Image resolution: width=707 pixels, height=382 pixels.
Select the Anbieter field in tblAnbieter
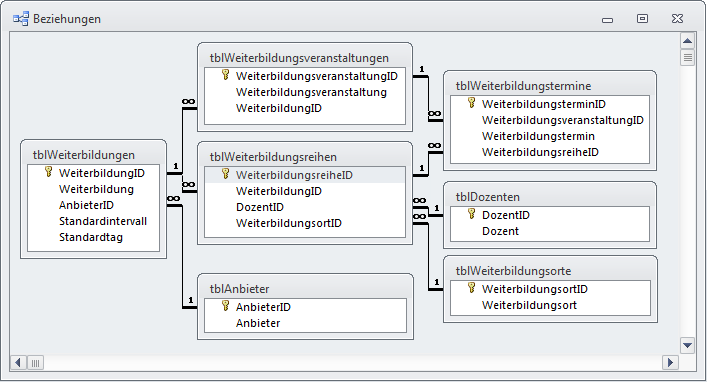pos(258,323)
